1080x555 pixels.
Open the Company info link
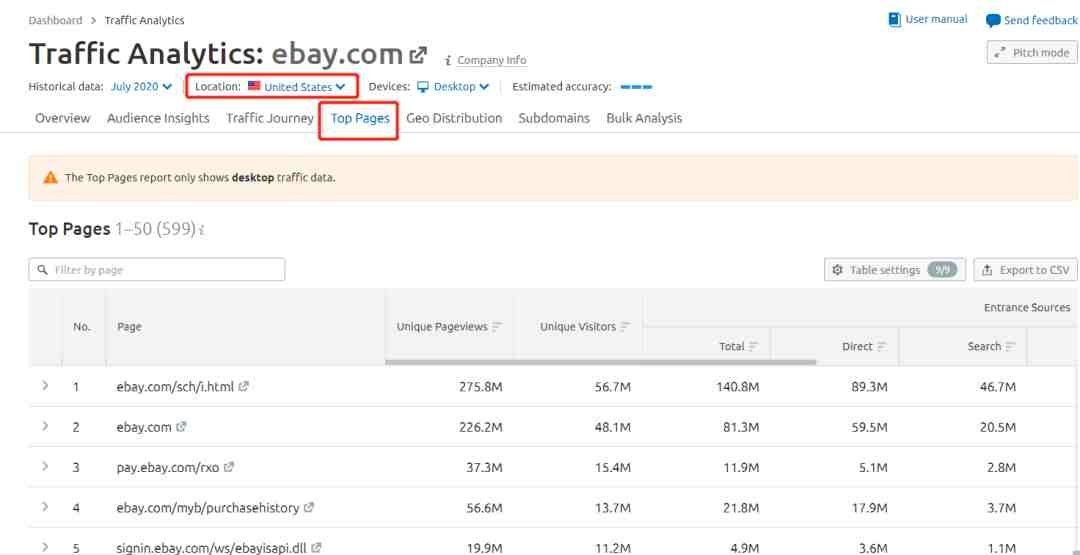[x=492, y=61]
